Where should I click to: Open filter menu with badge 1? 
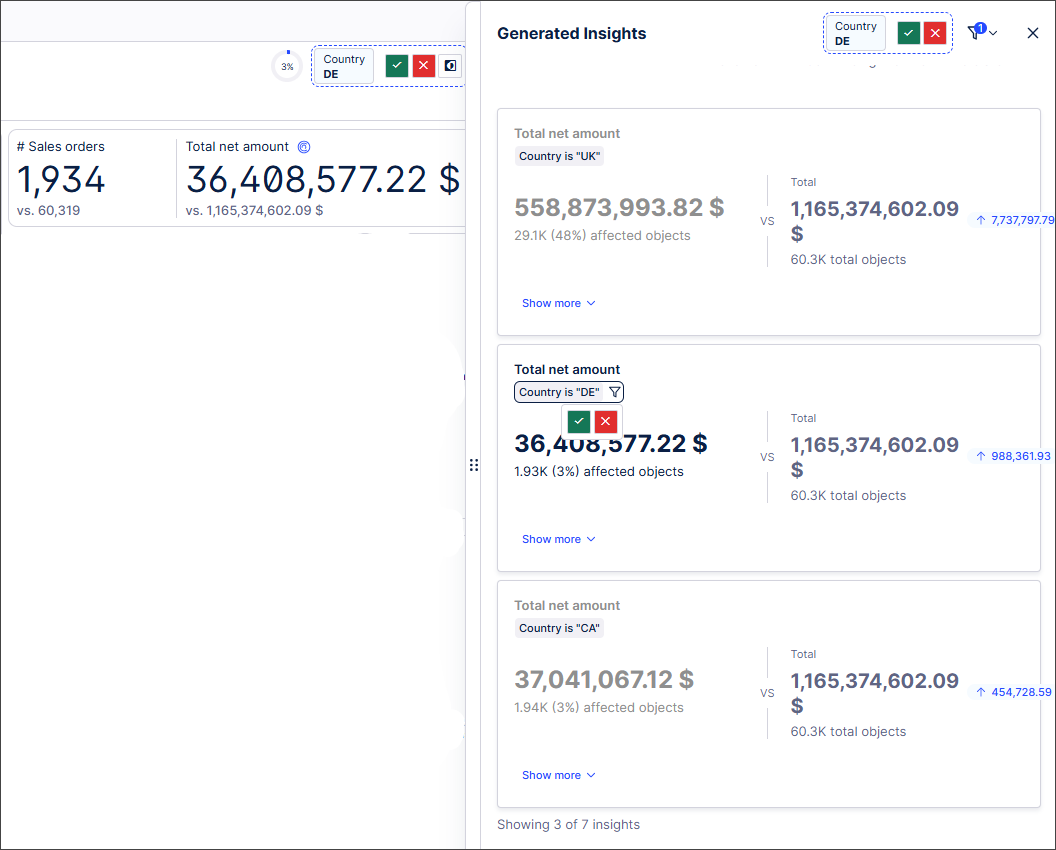(x=982, y=32)
